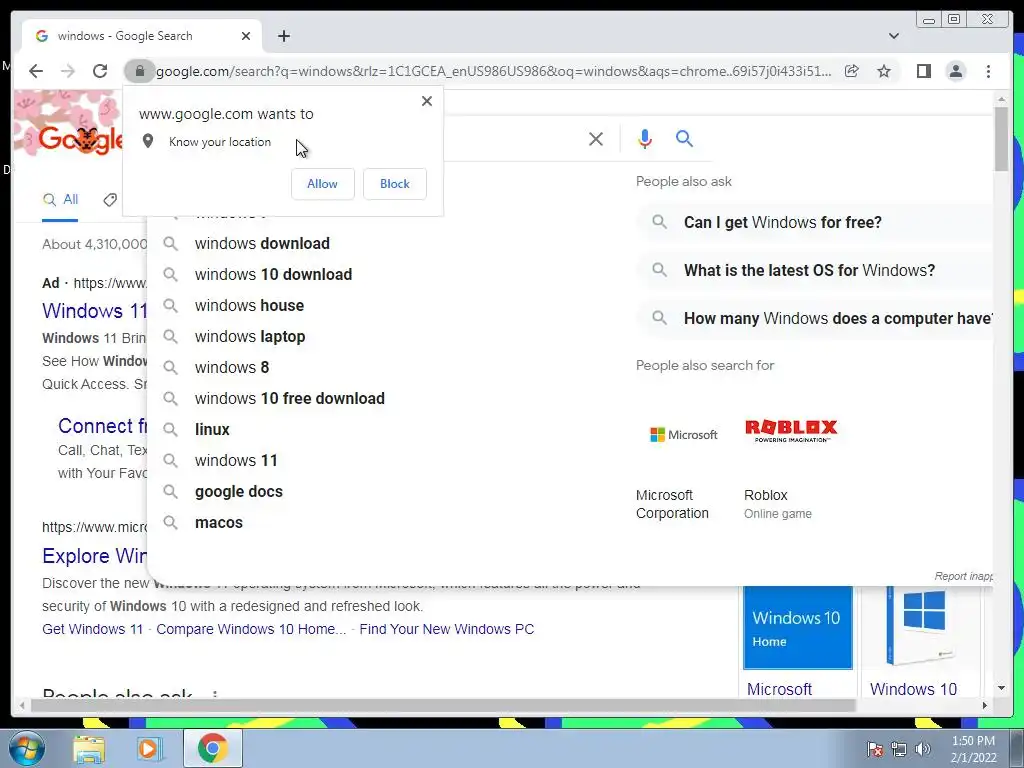The width and height of the screenshot is (1024, 768).
Task: Open the Windows Start menu
Action: tap(26, 748)
